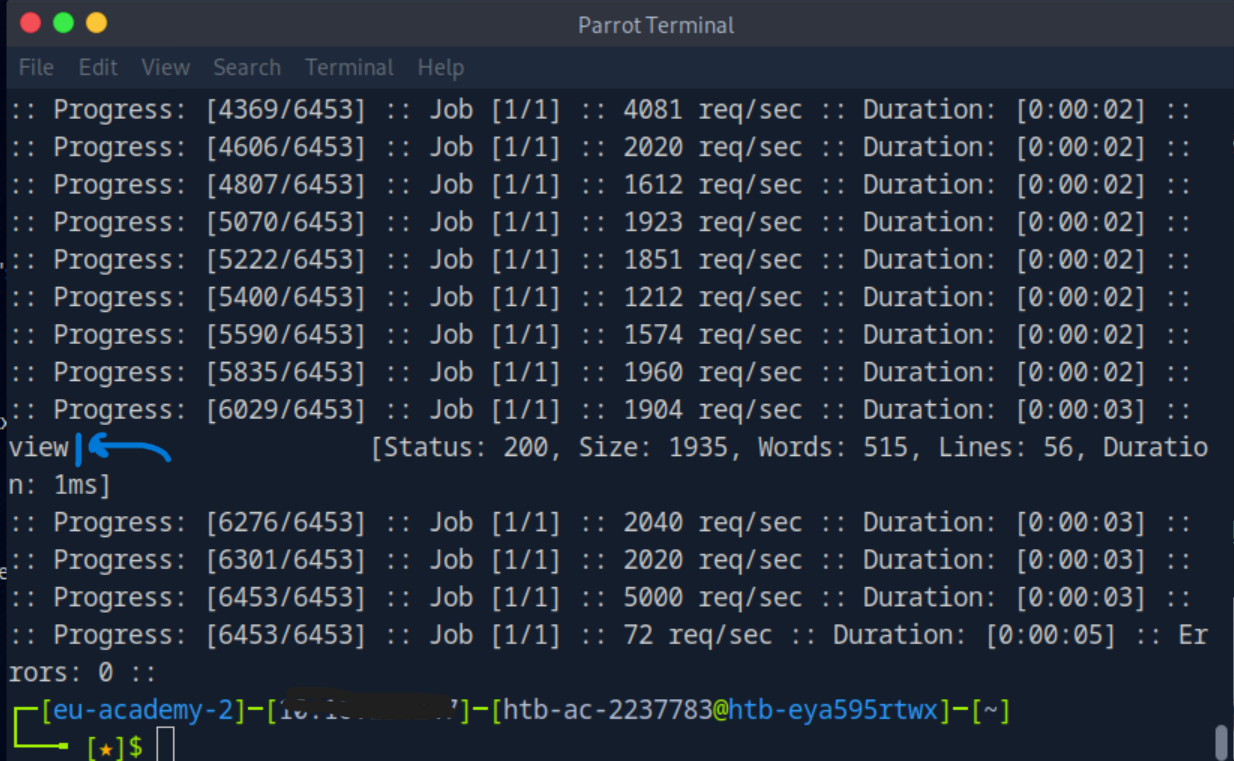Click the 'htb-ac-2237783' username in prompt

tap(608, 711)
